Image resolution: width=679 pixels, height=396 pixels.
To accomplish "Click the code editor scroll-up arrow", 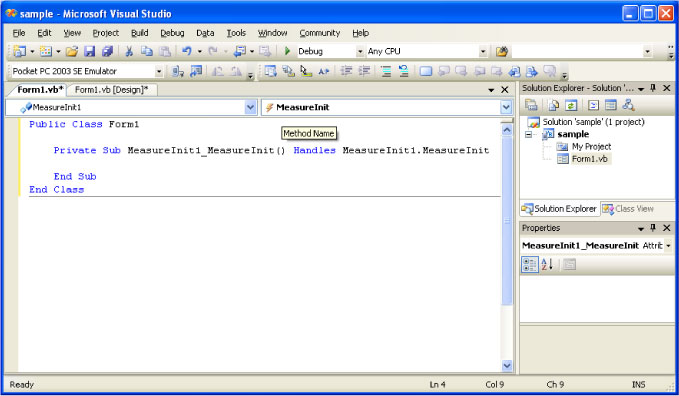I will pyautogui.click(x=507, y=130).
